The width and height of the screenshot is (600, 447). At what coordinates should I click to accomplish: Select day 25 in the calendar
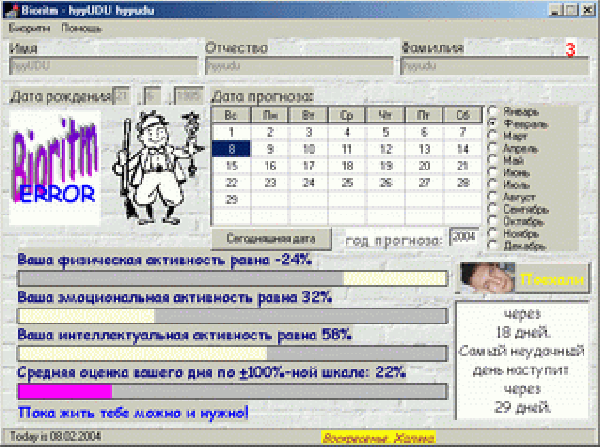click(347, 183)
